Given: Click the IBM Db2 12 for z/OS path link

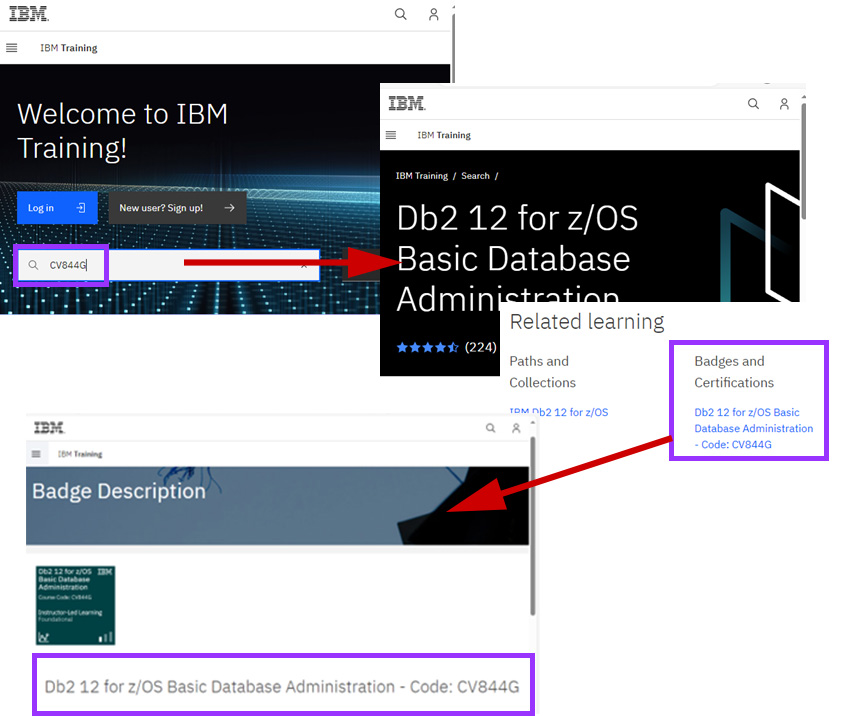Looking at the screenshot, I should pos(558,412).
